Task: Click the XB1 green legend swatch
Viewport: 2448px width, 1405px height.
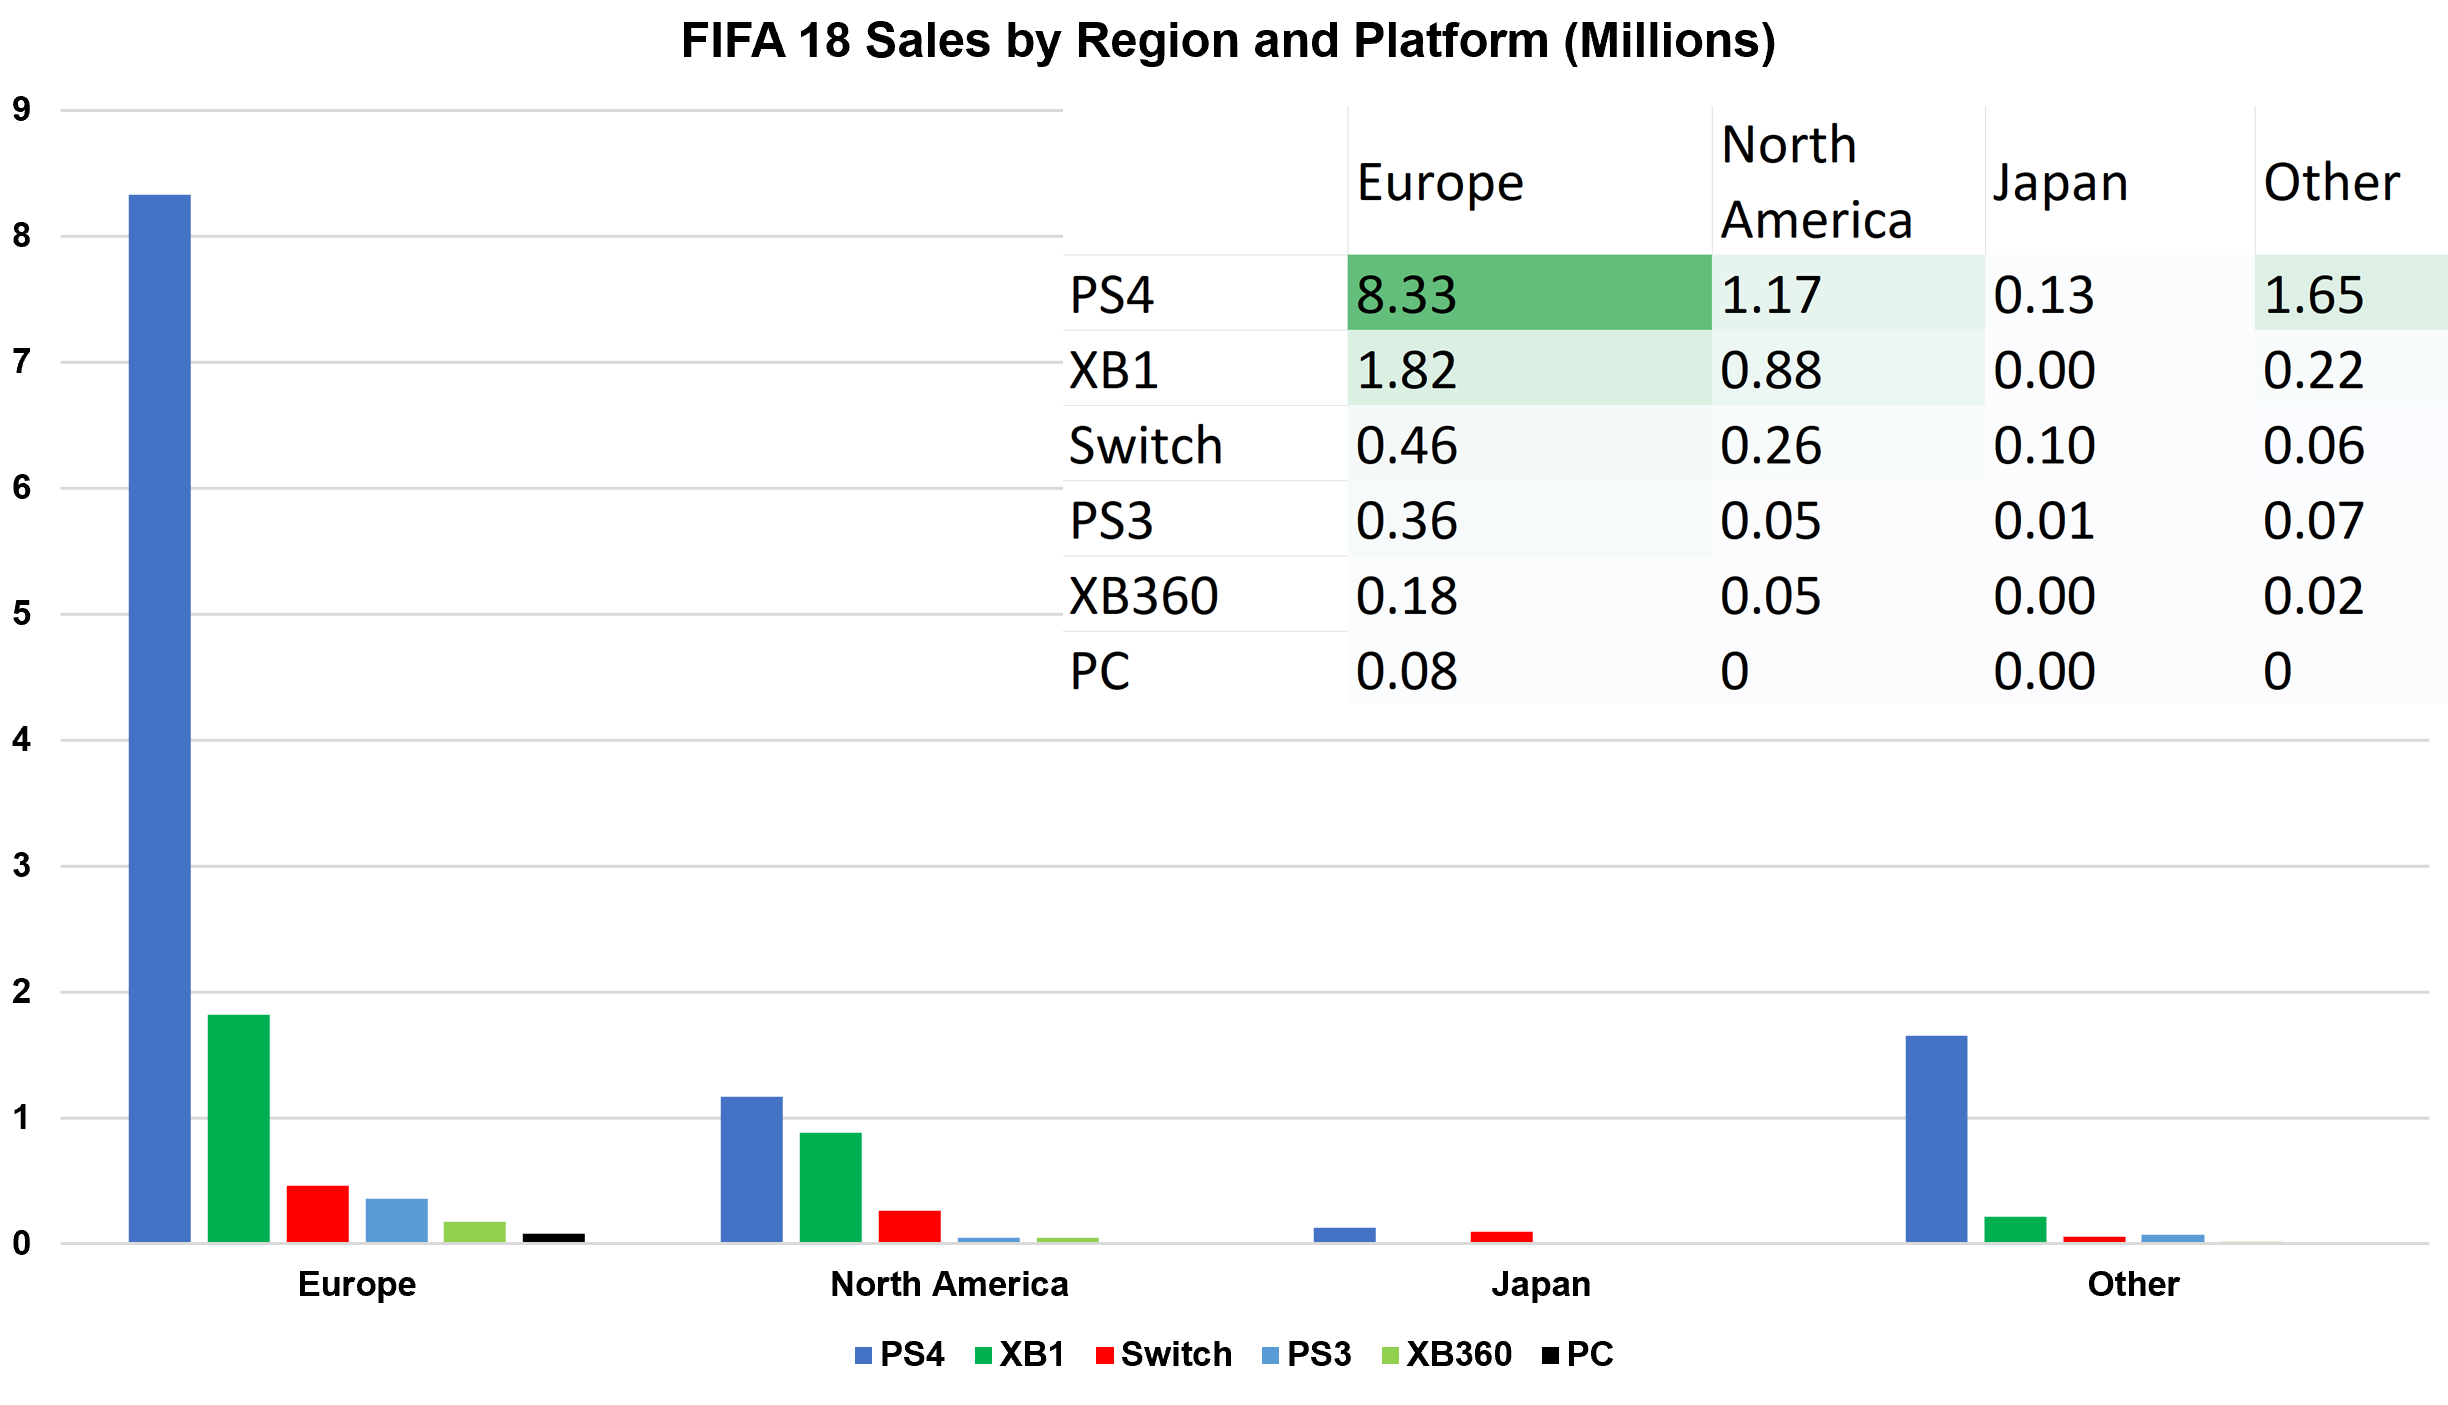Action: [x=983, y=1356]
